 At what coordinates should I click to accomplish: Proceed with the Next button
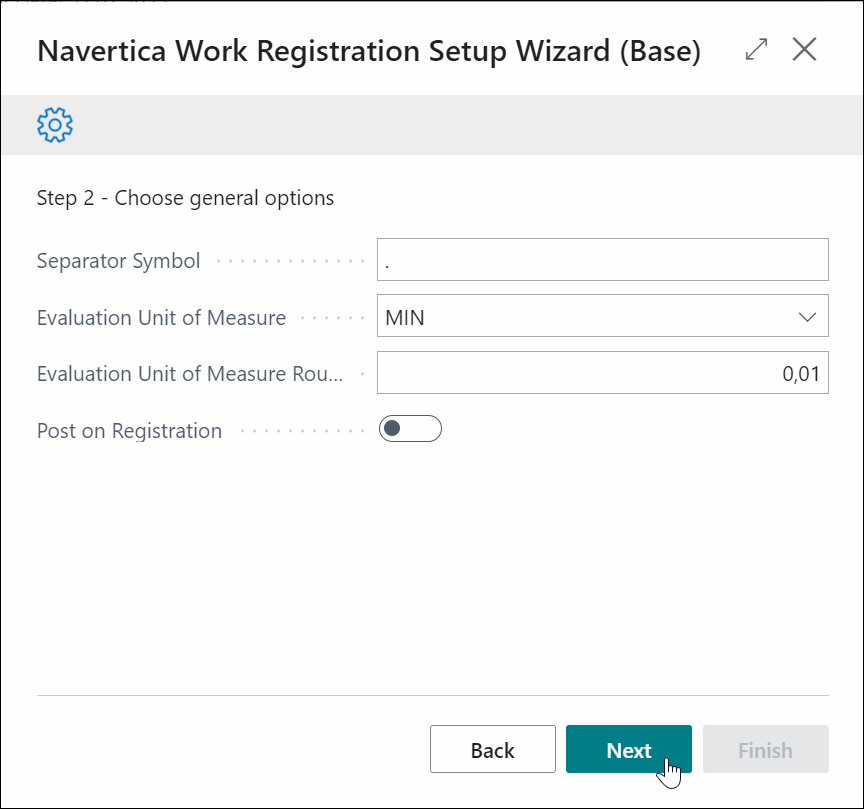click(x=629, y=749)
